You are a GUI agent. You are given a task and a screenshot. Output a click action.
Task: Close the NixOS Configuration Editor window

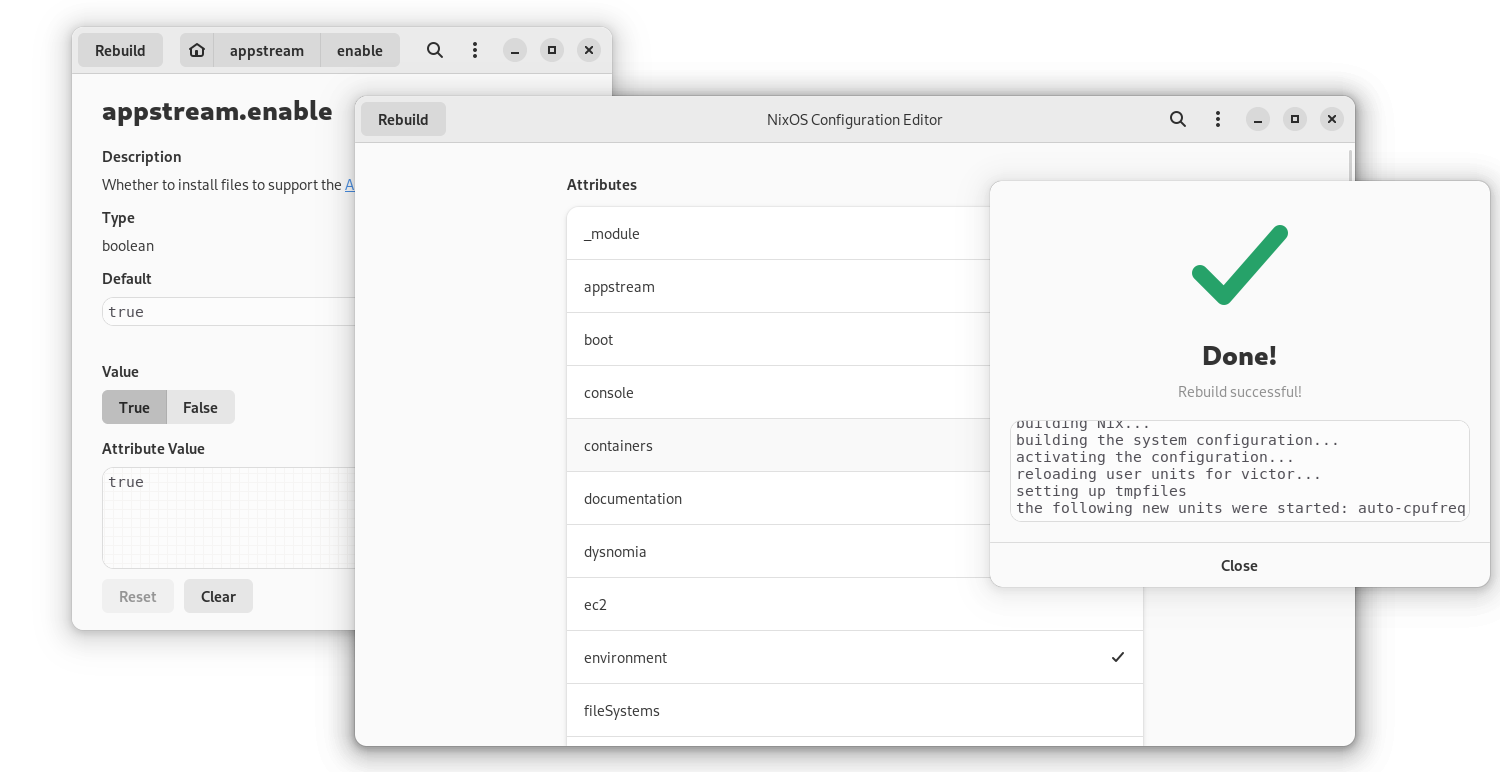(1332, 119)
